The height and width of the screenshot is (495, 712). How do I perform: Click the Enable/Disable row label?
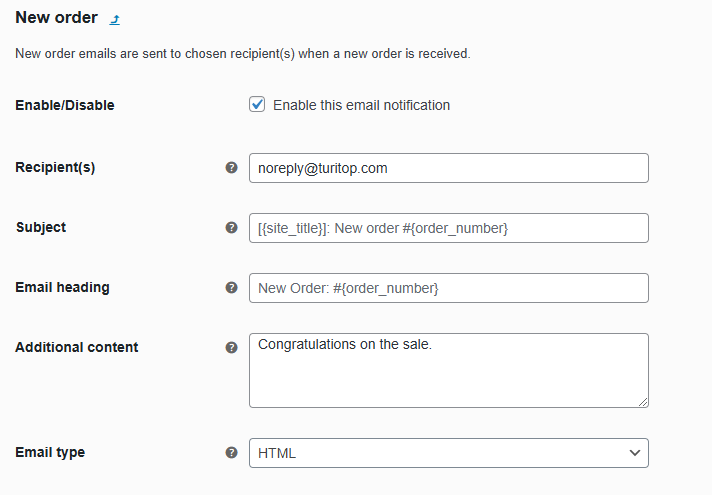(x=65, y=105)
